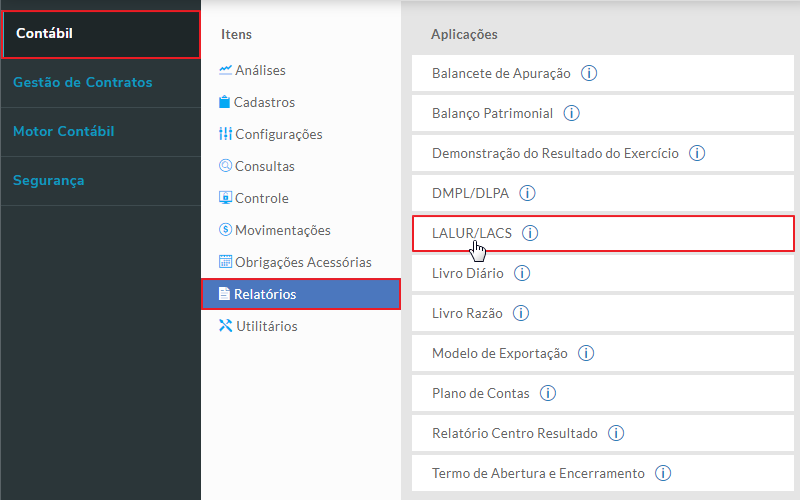Open Gestão de Contratos module
800x500 pixels.
[83, 82]
